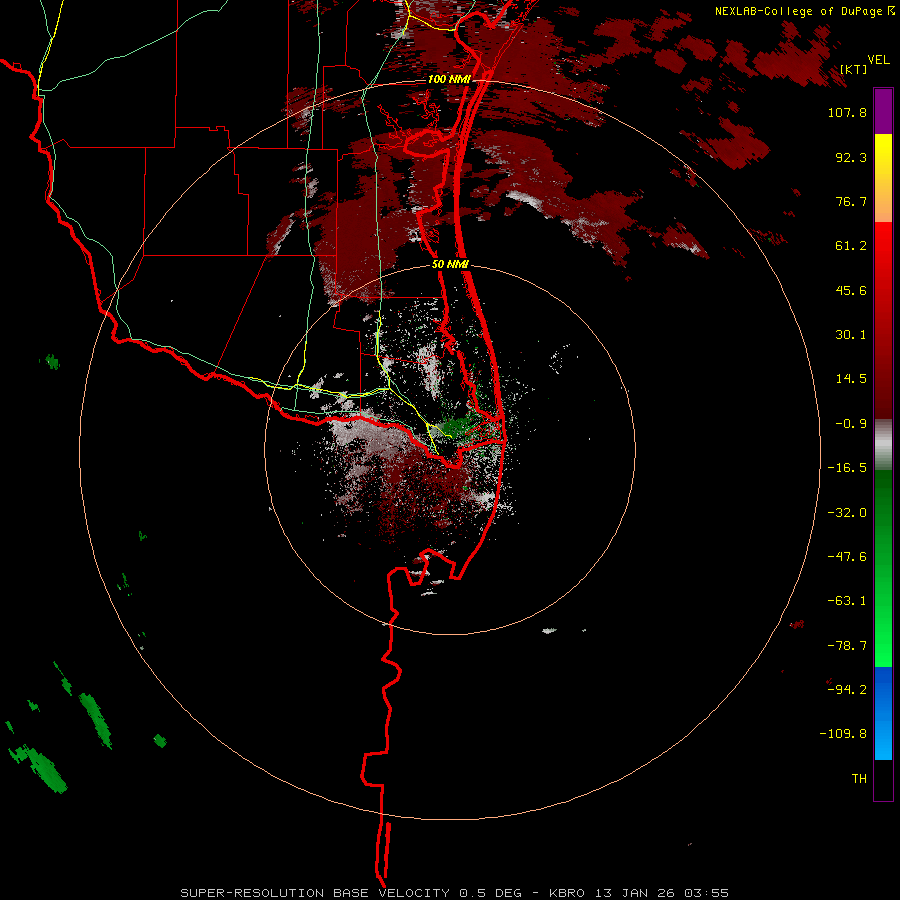Click the blue segment of the color bar
The width and height of the screenshot is (900, 900).
tap(883, 713)
